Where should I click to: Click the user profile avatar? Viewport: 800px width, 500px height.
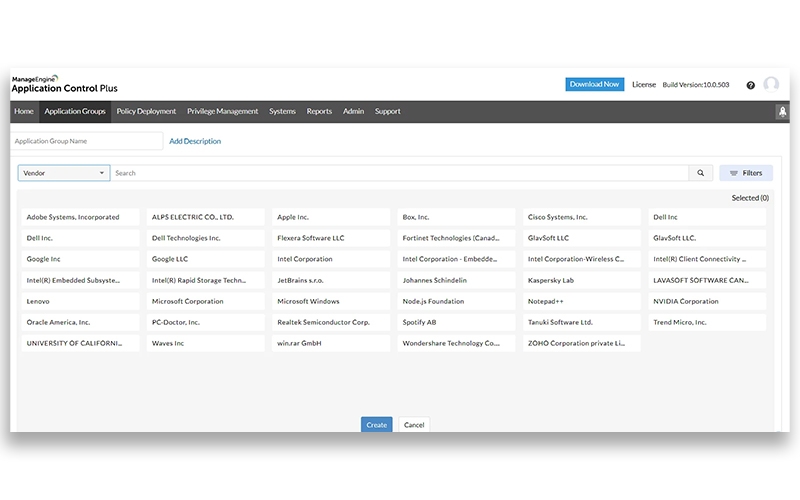pos(771,85)
